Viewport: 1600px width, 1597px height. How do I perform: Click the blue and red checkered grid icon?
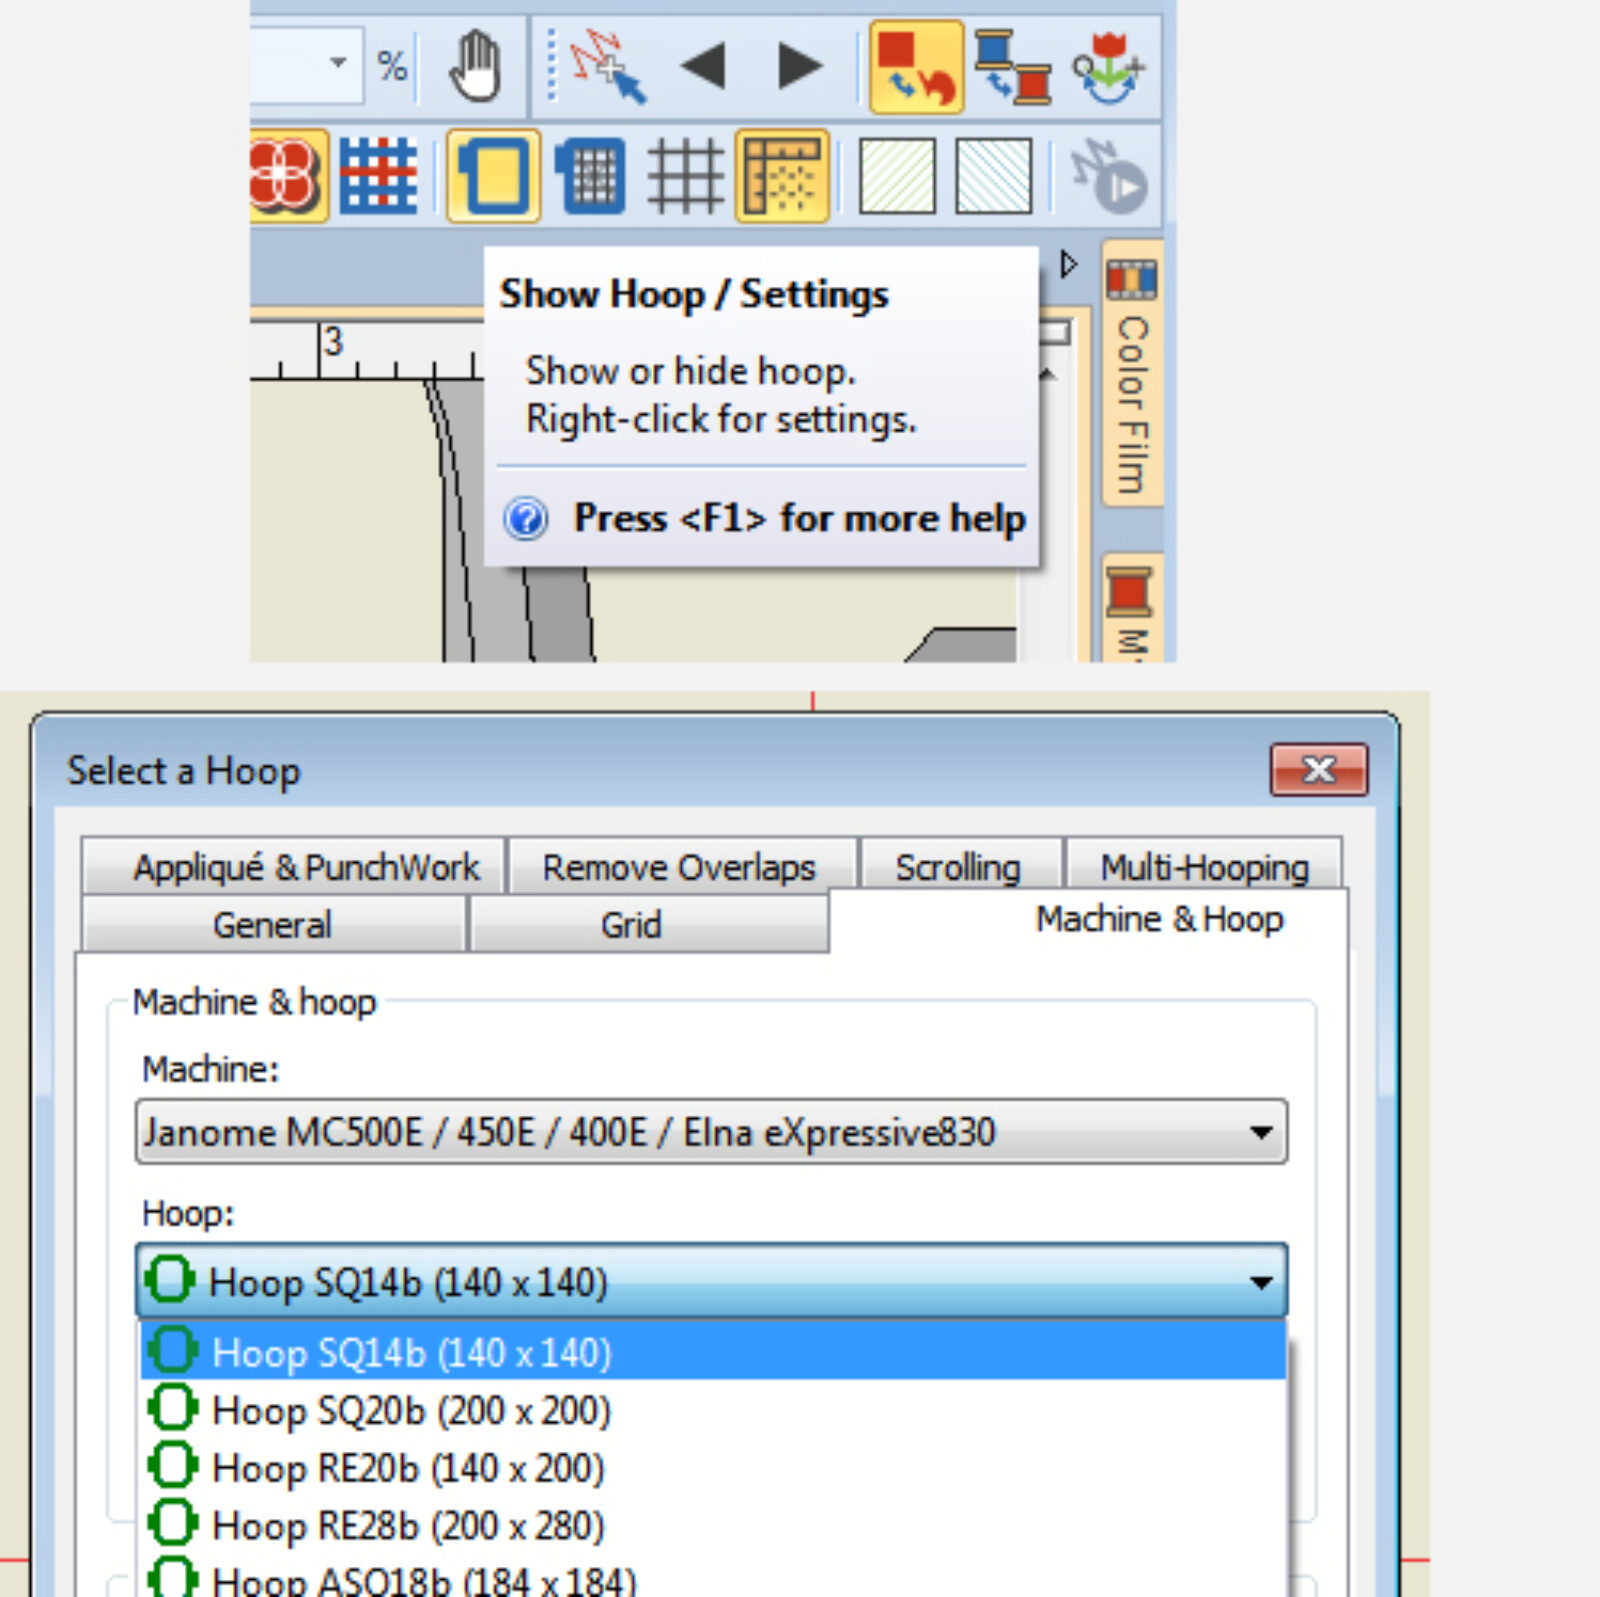pyautogui.click(x=378, y=176)
